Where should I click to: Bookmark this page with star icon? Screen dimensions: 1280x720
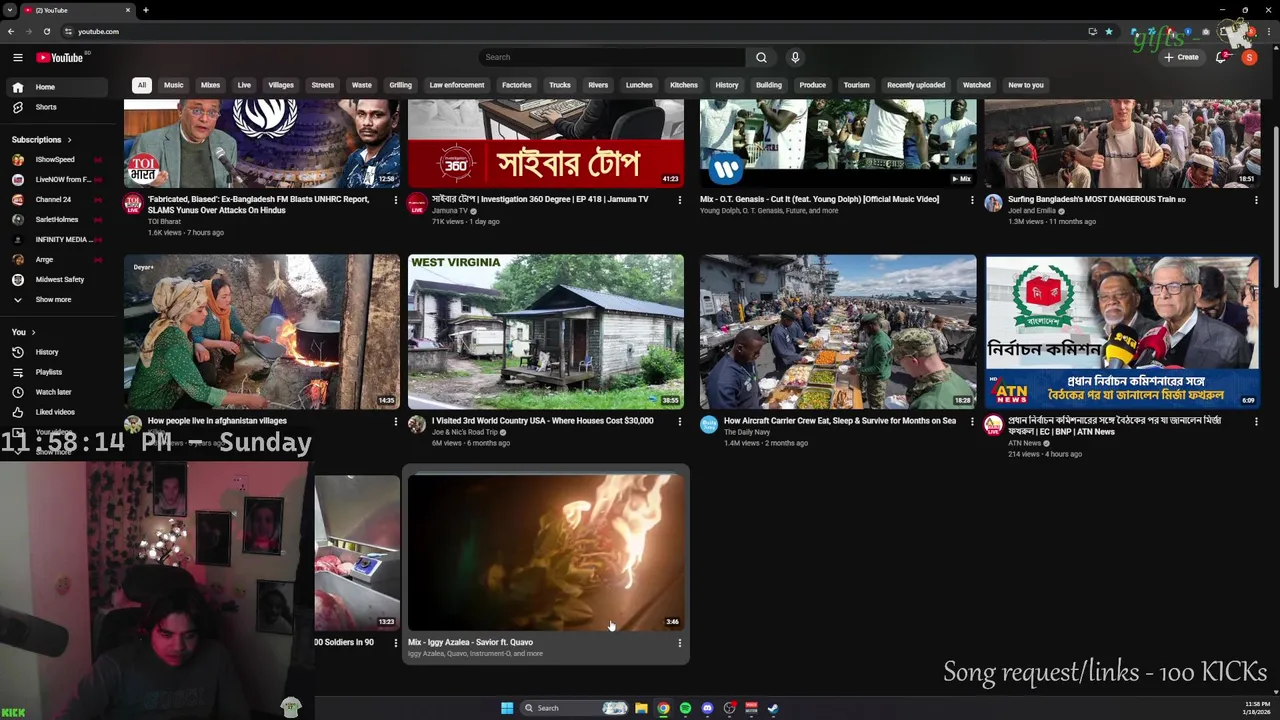point(1108,31)
